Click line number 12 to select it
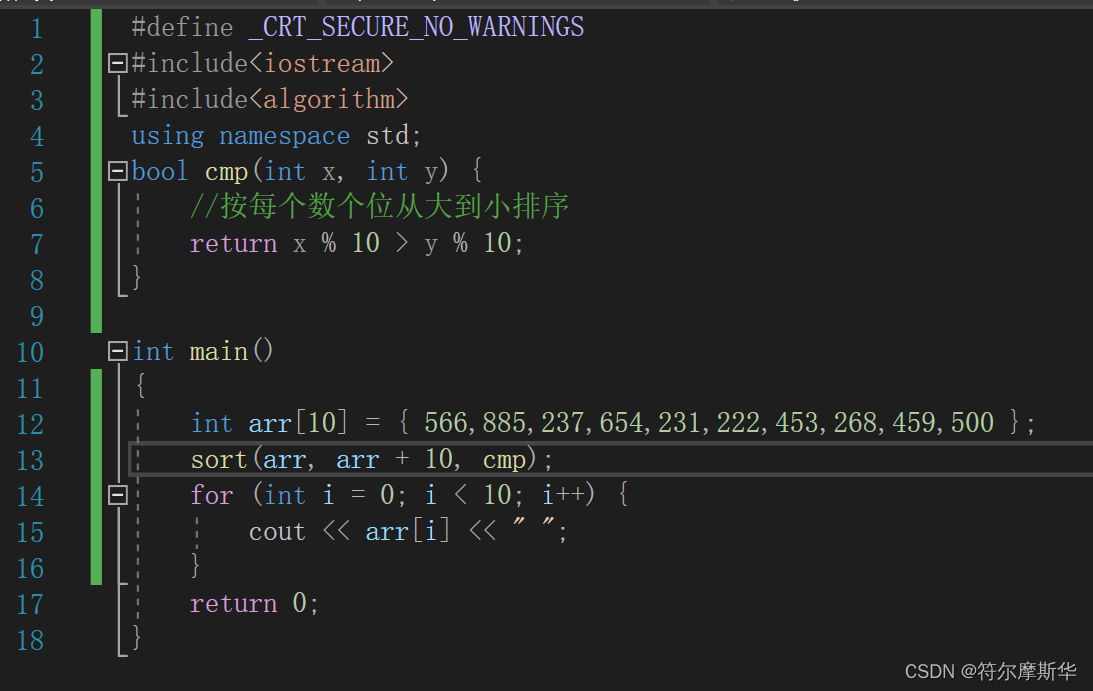The image size is (1093, 691). (30, 422)
